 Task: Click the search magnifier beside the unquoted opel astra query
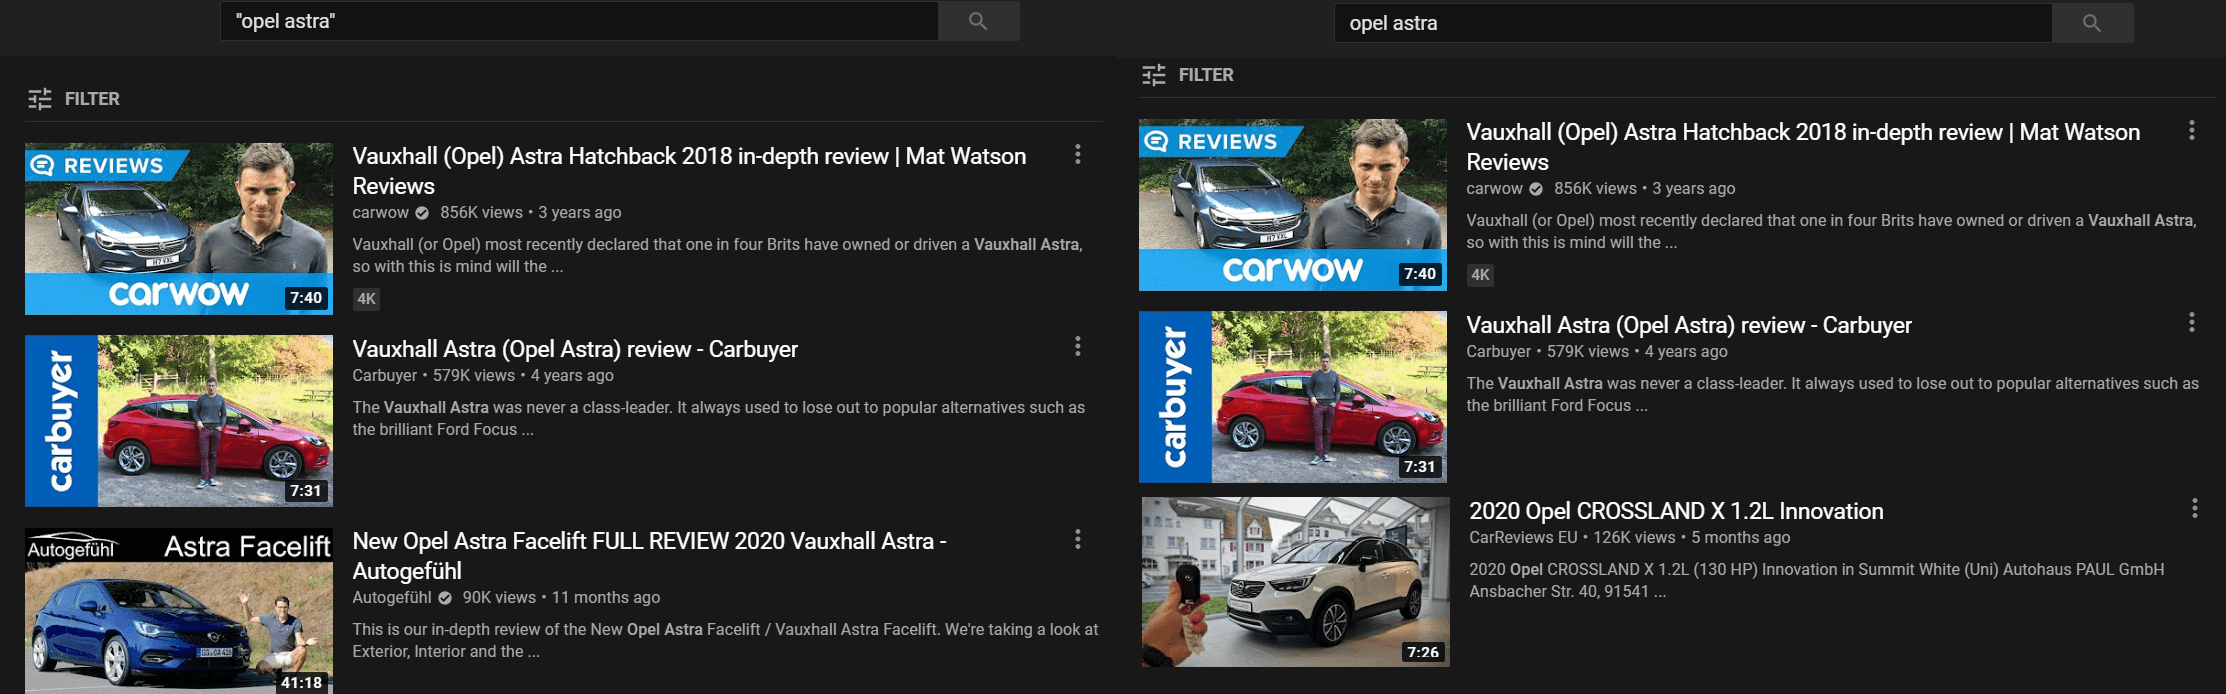point(2092,23)
